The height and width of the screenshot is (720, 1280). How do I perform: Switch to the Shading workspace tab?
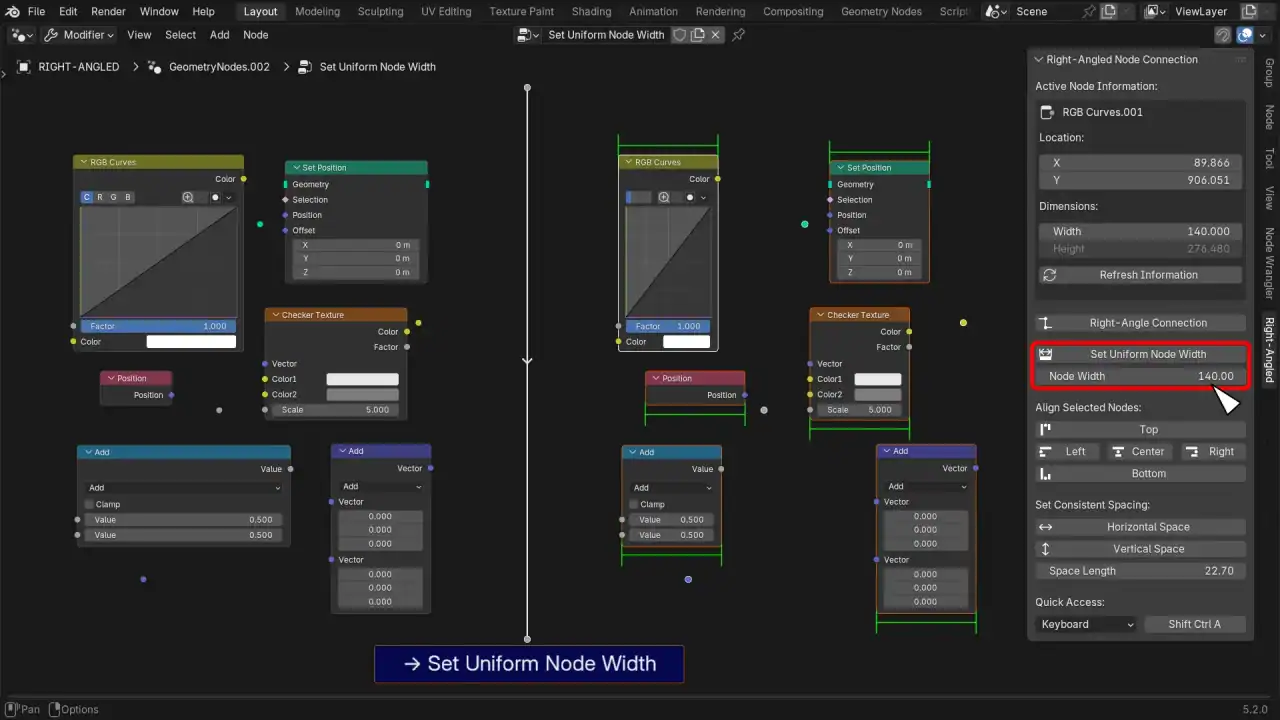tap(591, 12)
